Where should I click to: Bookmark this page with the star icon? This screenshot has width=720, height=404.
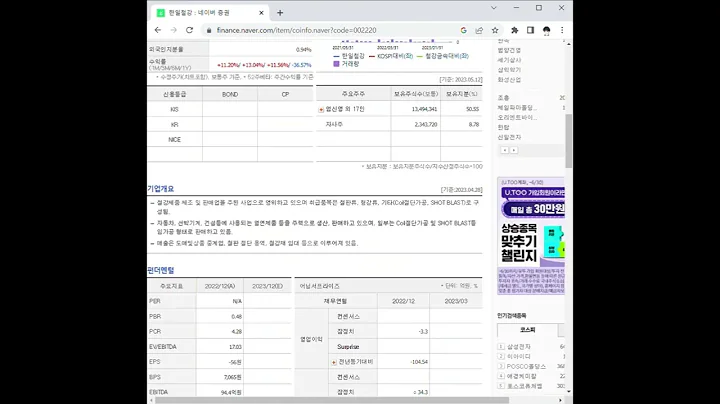pos(495,30)
